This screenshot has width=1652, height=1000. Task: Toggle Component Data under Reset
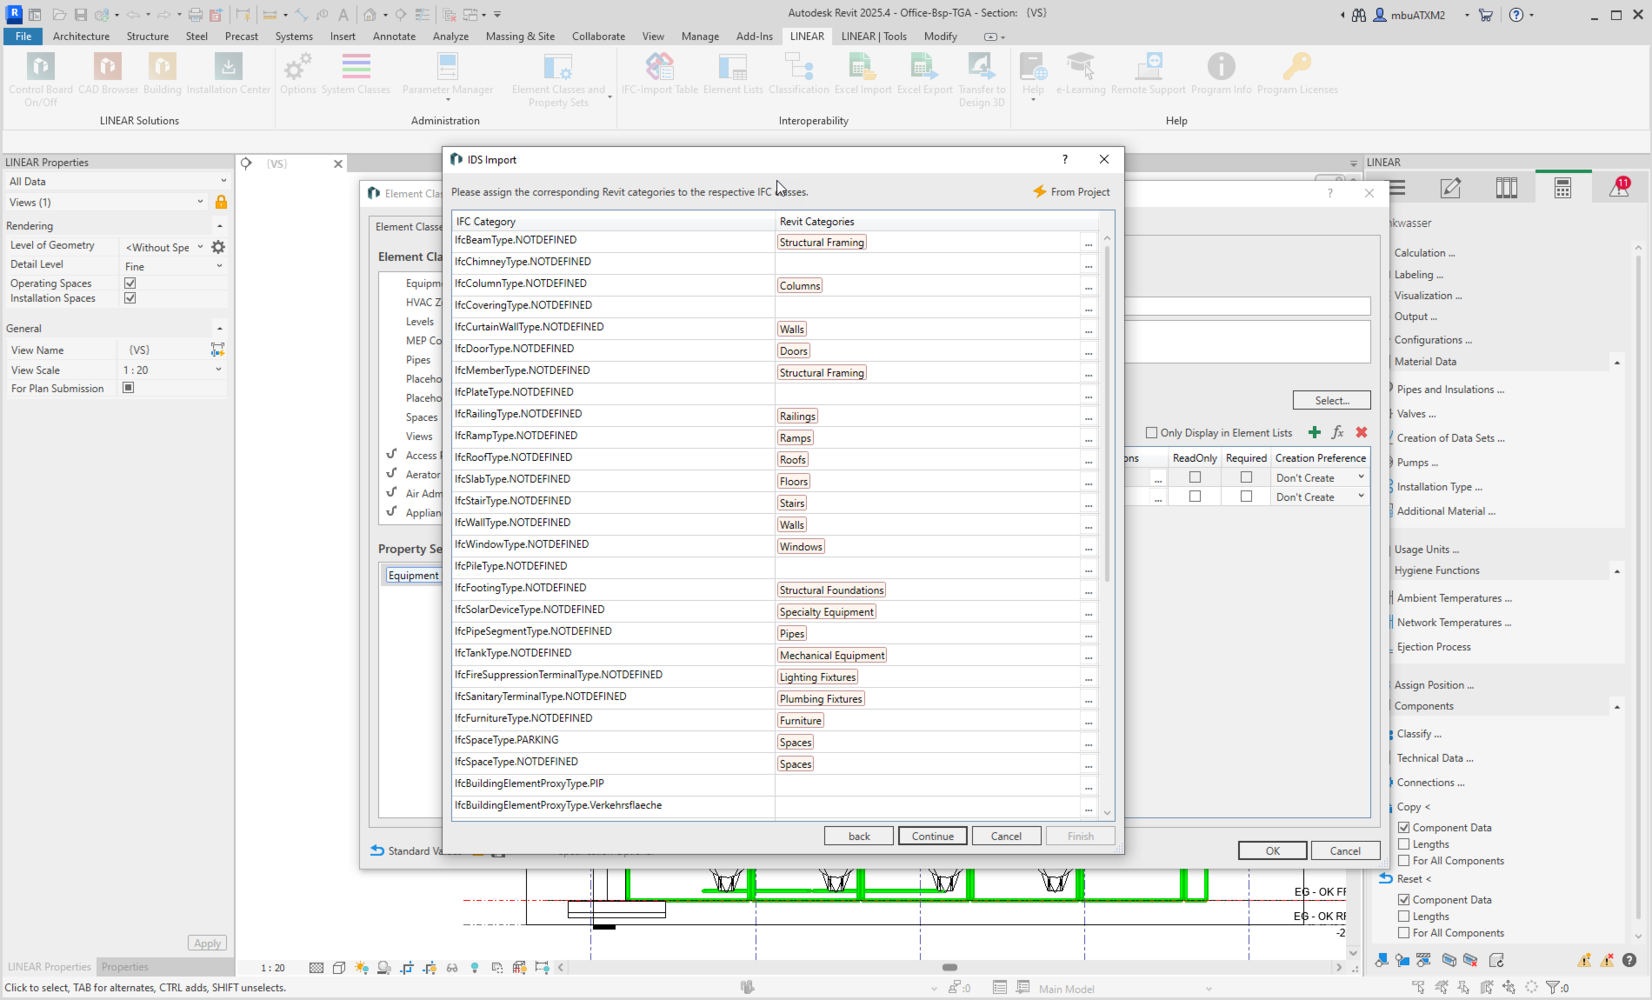pyautogui.click(x=1404, y=900)
